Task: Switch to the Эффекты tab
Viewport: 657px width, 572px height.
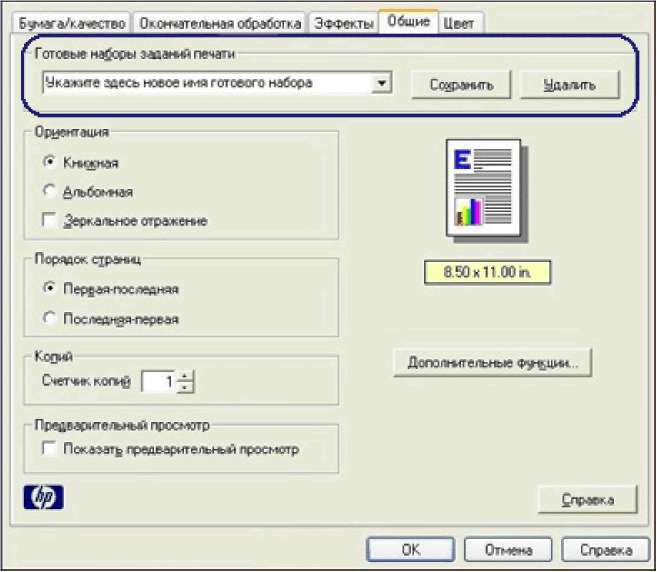Action: tap(342, 22)
